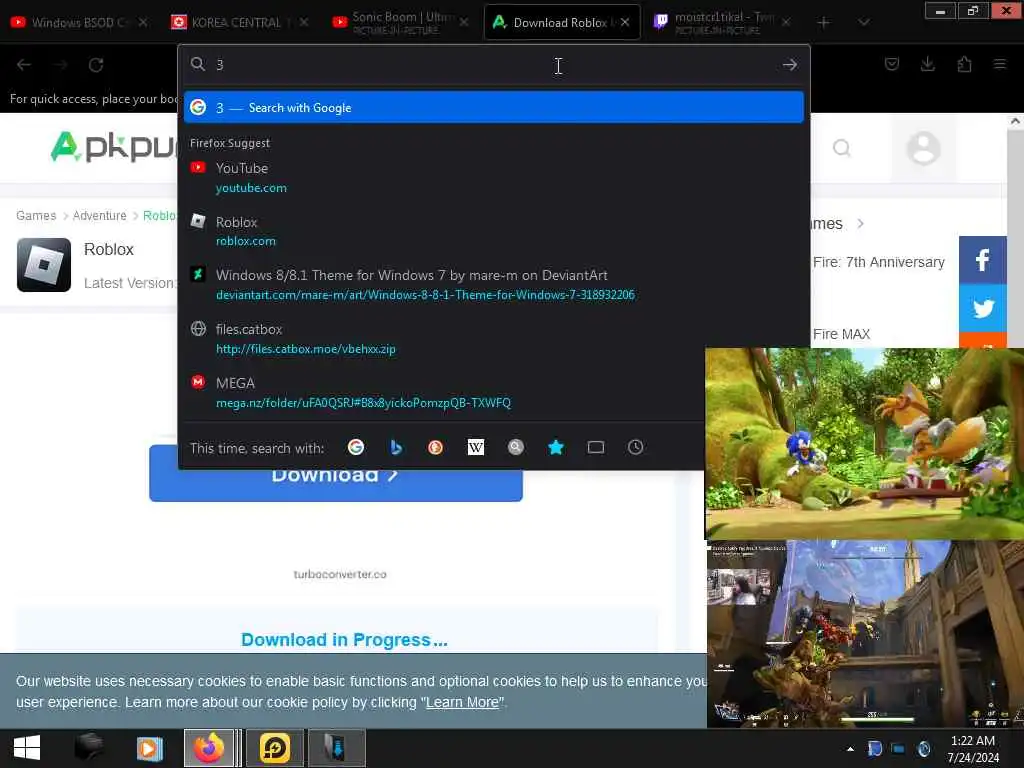Open the media player taskbar icon
Viewport: 1024px width, 768px height.
(150, 748)
